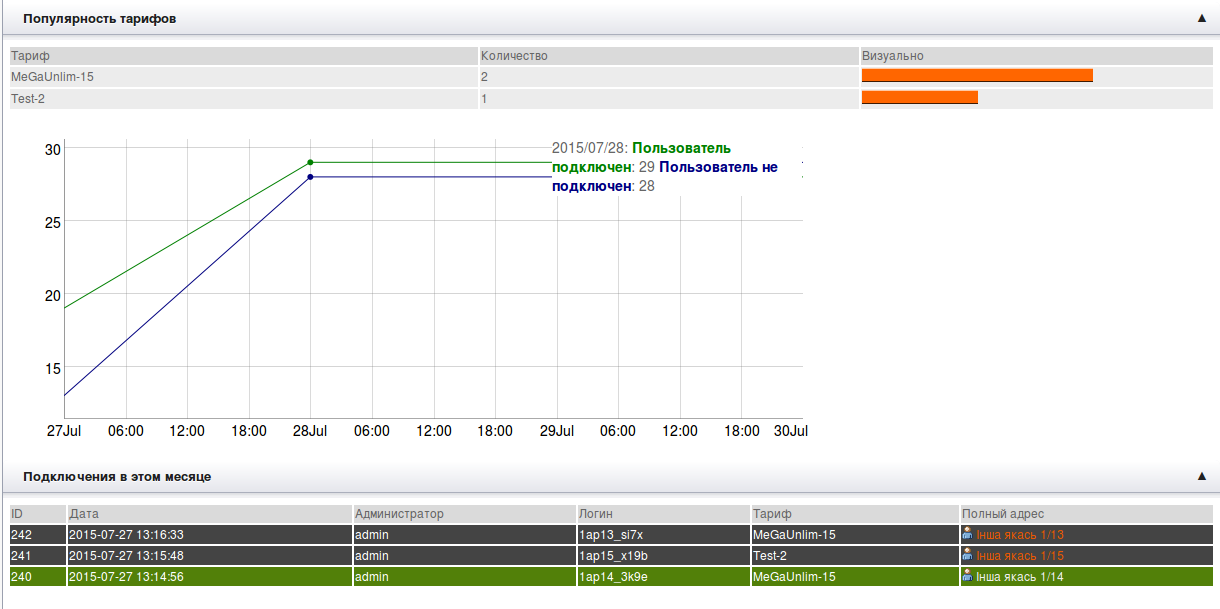
Task: Click the Логин column header
Action: (x=596, y=514)
